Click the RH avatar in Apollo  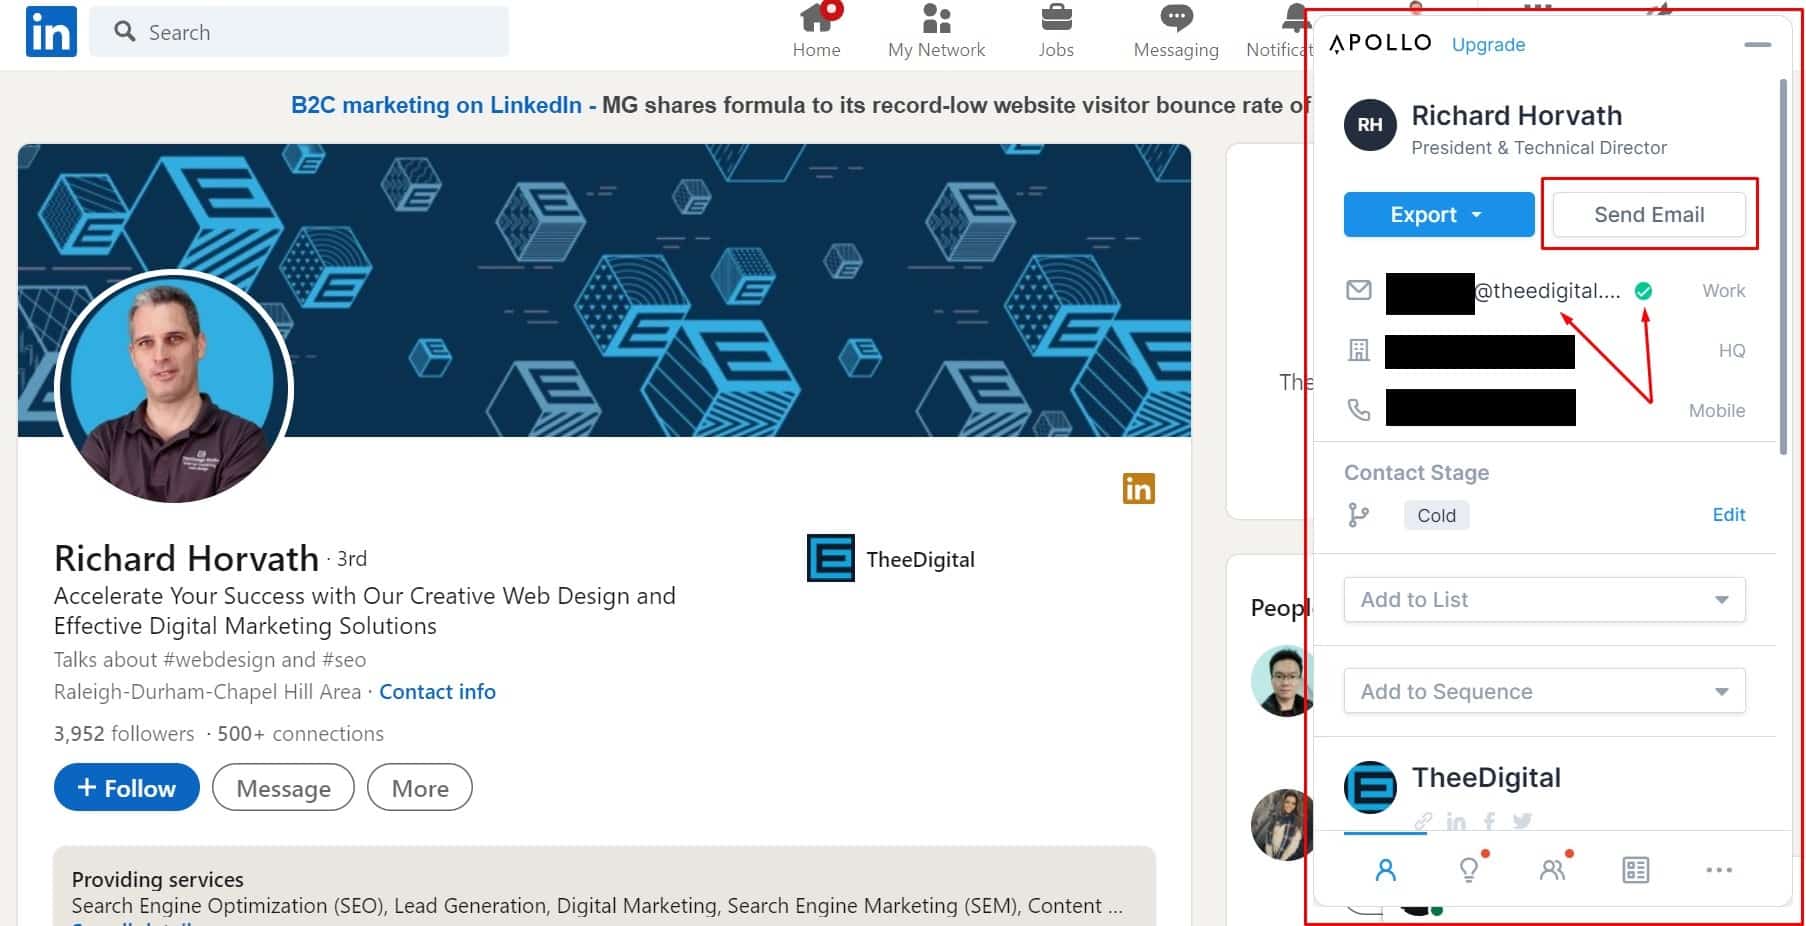tap(1370, 125)
